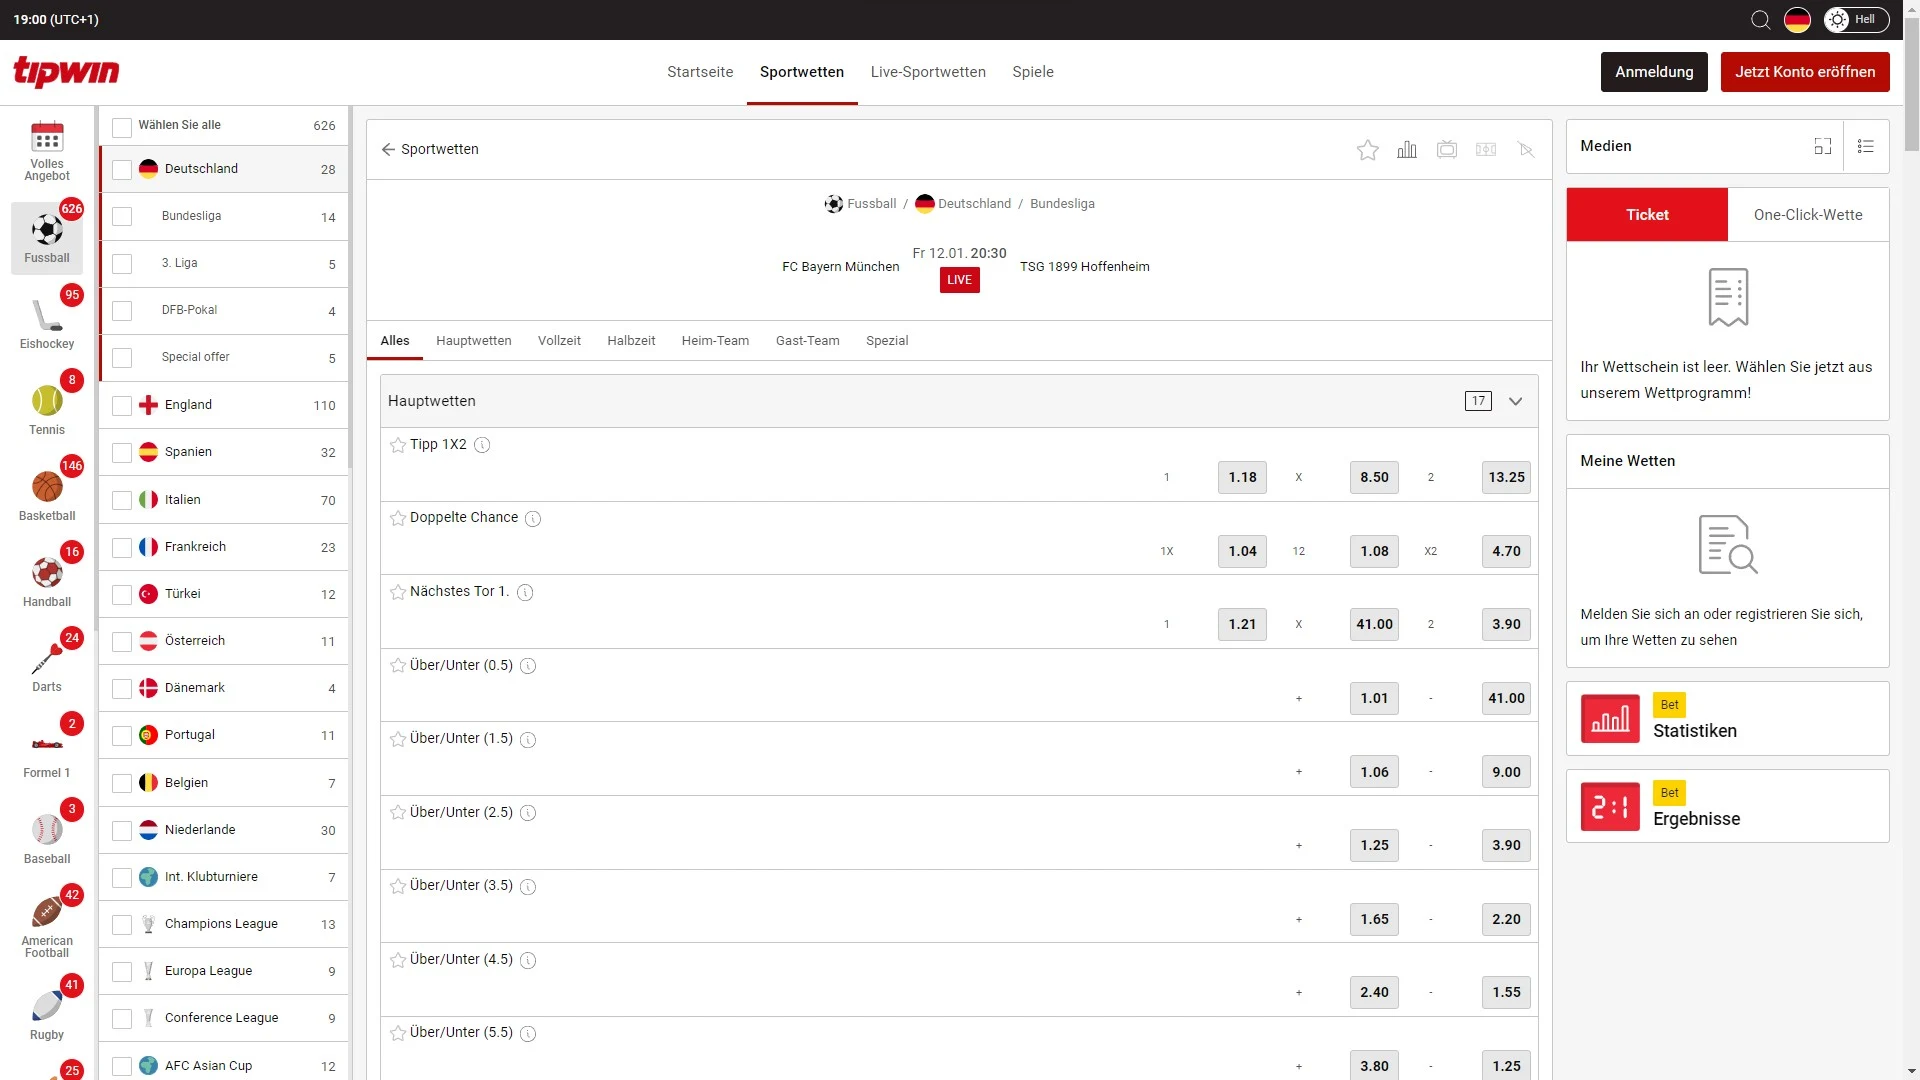Expand the Belgien country row
Image resolution: width=1920 pixels, height=1080 pixels.
coord(224,783)
